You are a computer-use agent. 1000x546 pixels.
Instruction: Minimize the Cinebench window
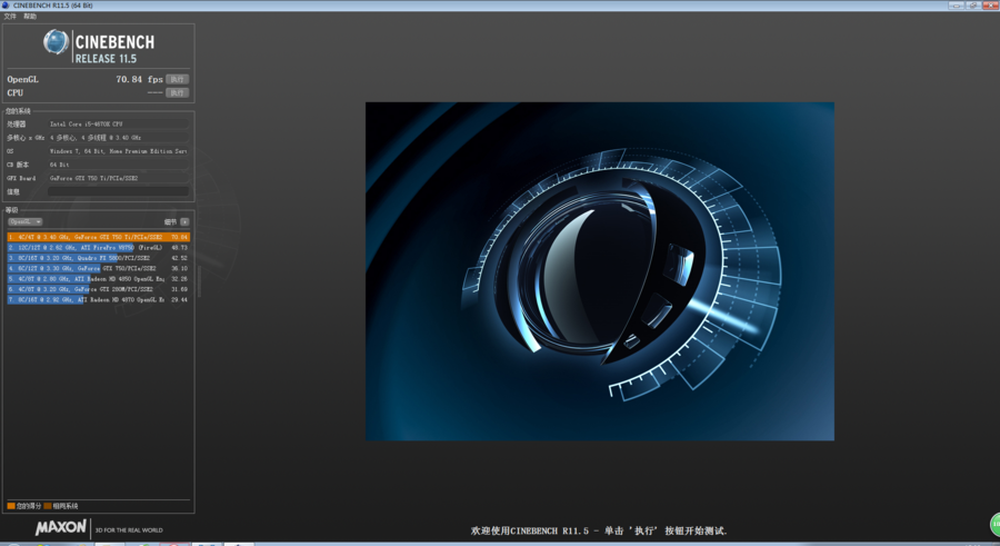pyautogui.click(x=955, y=5)
